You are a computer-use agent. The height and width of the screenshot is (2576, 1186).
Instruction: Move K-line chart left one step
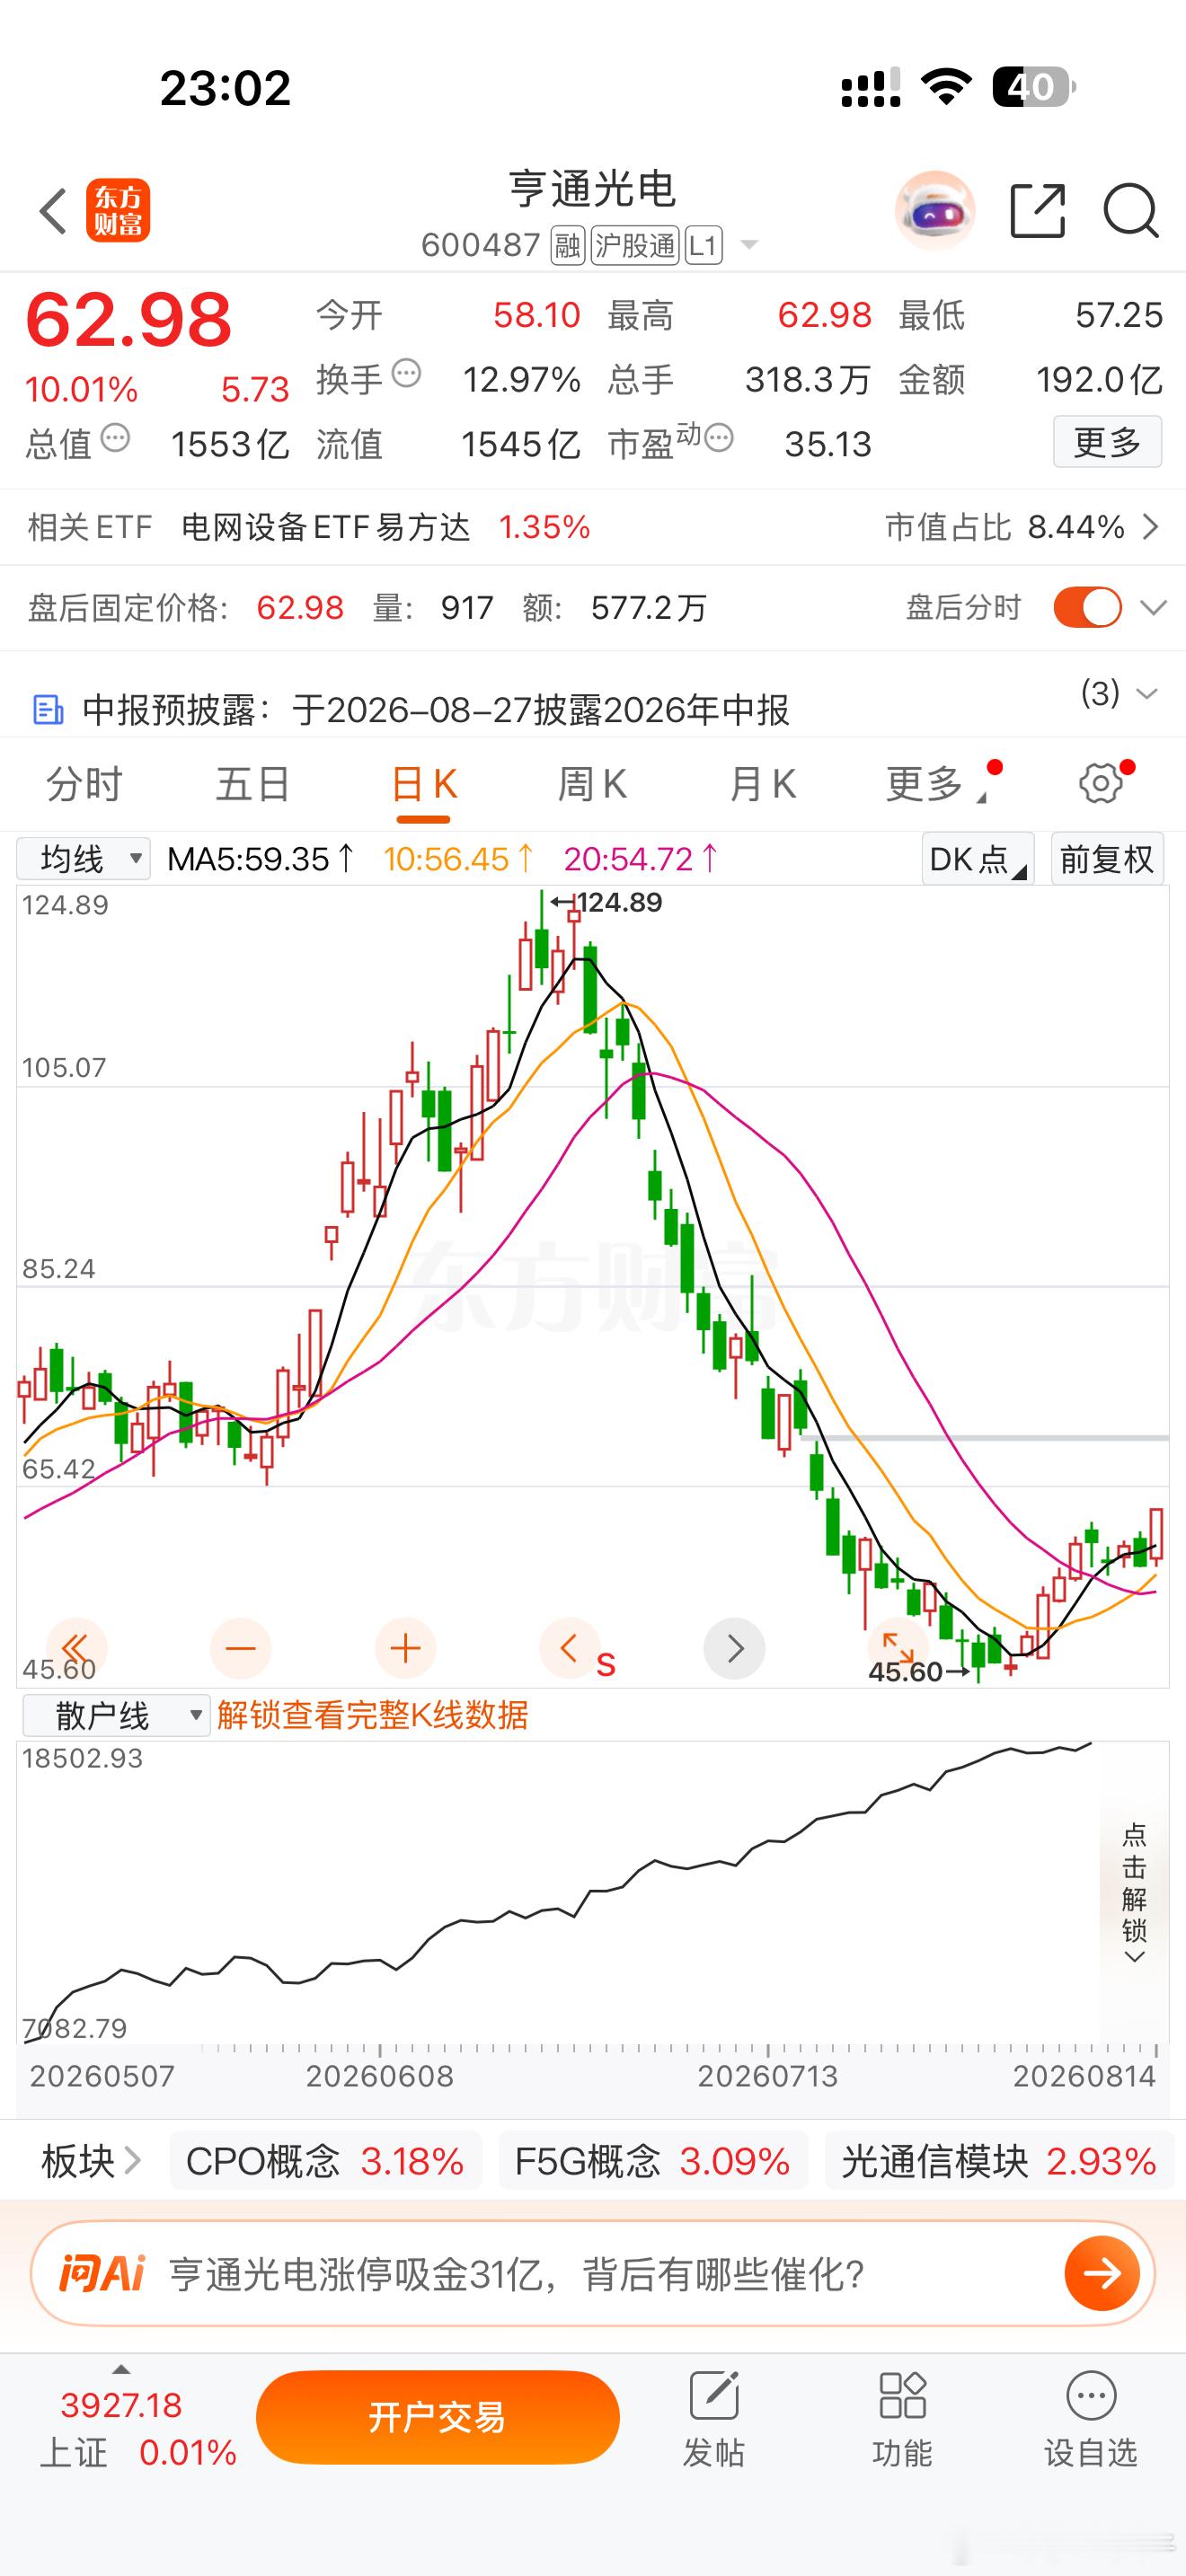click(x=569, y=1648)
